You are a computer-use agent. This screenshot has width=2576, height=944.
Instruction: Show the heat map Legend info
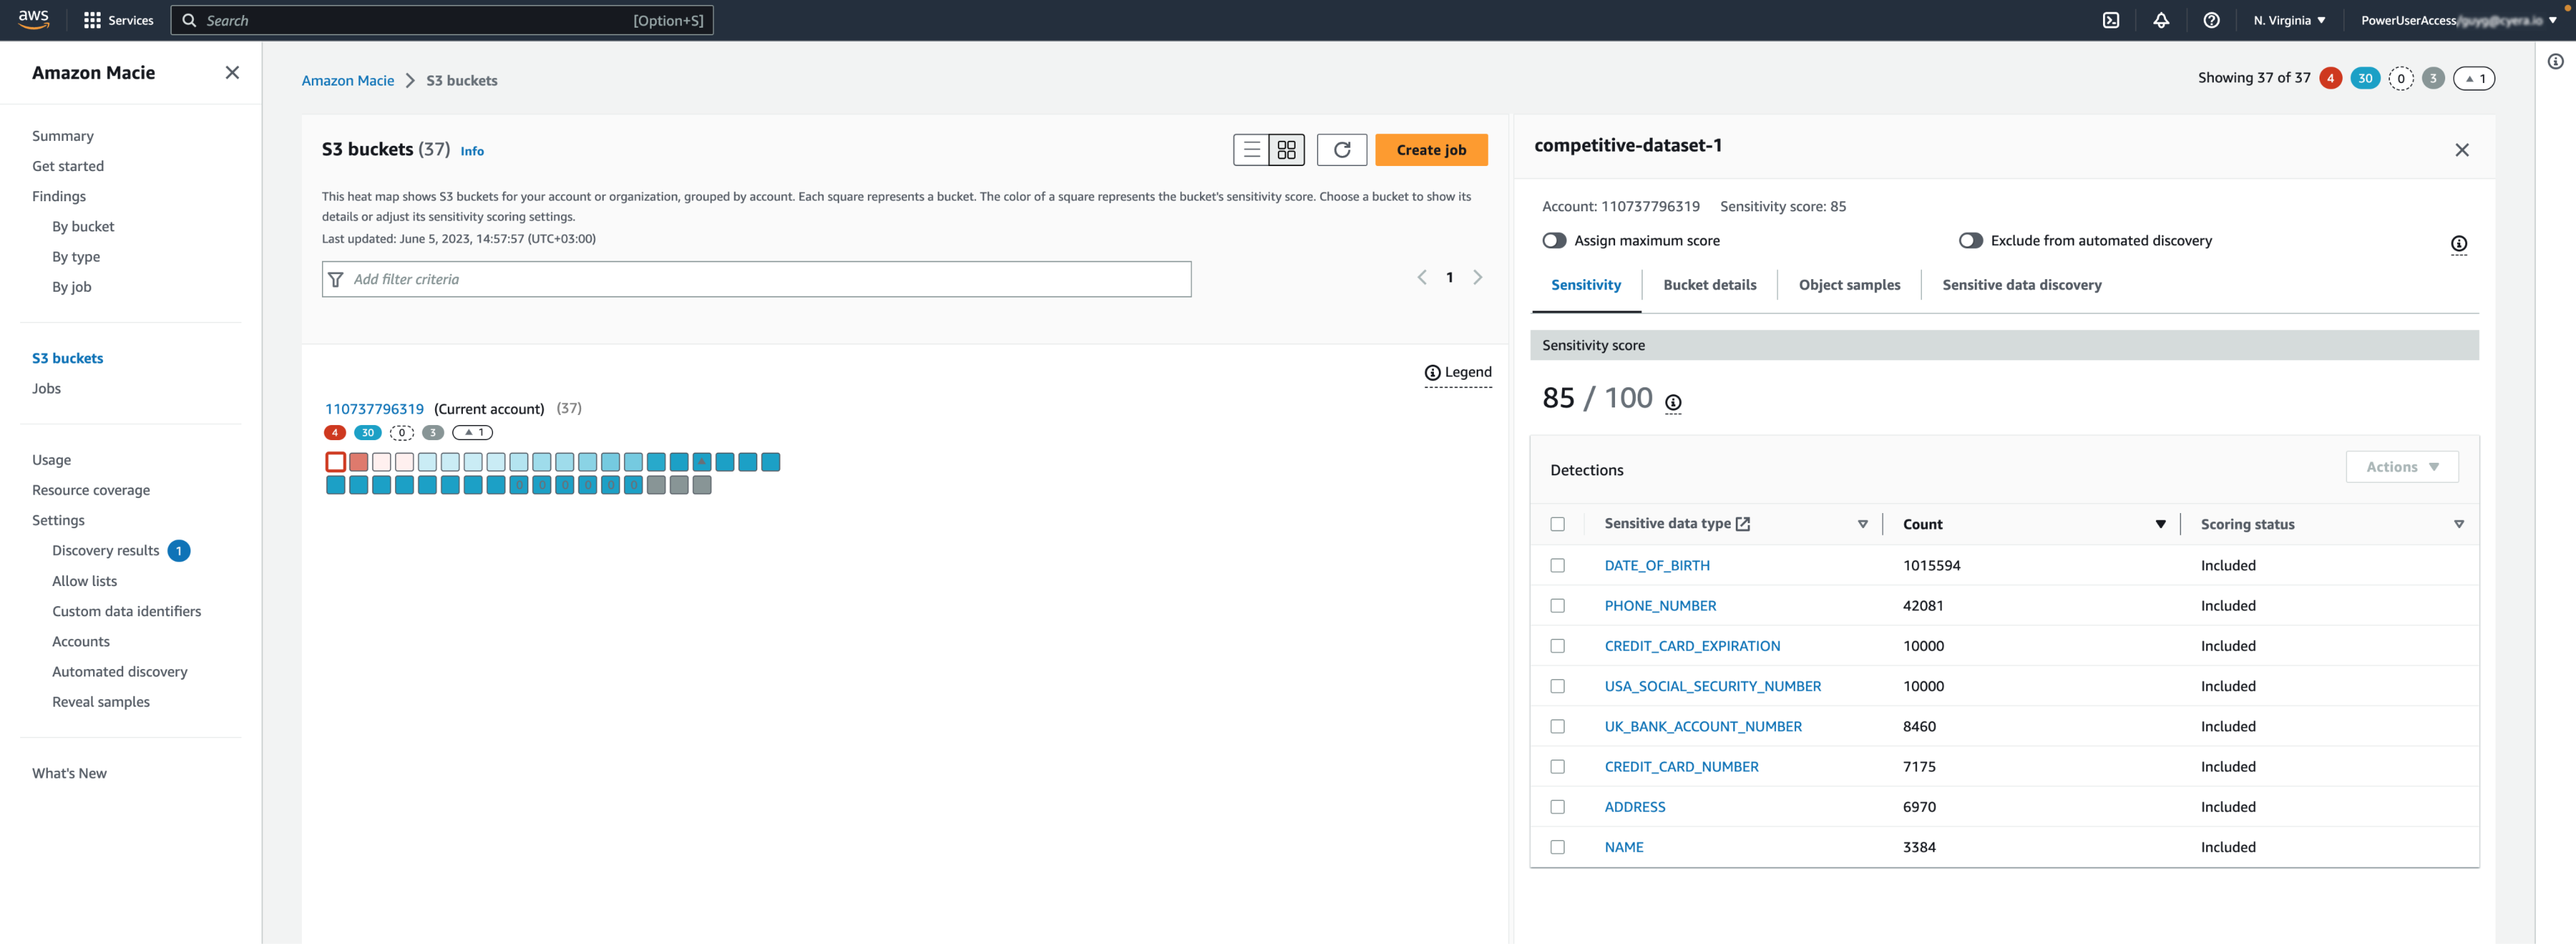(x=1458, y=371)
